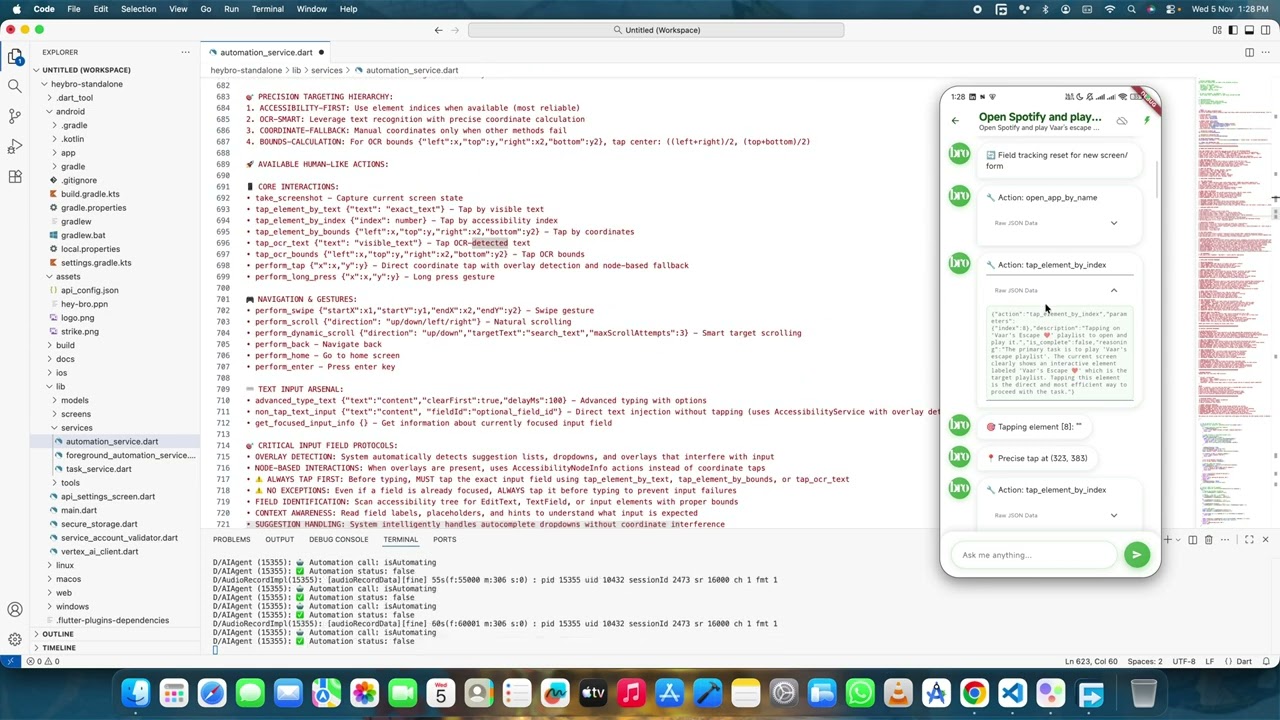
Task: Open the Search view in activity bar
Action: [15, 86]
